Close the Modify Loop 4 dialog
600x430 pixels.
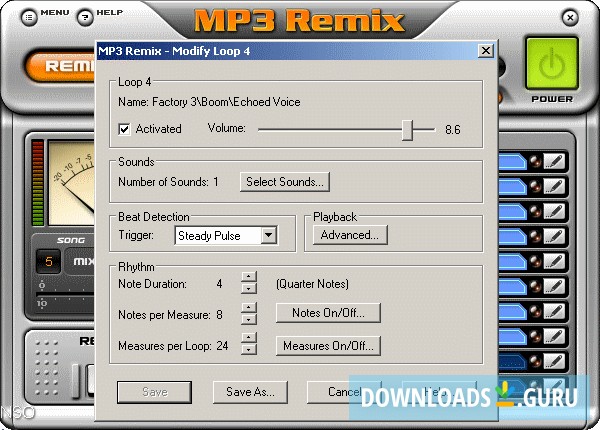(486, 50)
